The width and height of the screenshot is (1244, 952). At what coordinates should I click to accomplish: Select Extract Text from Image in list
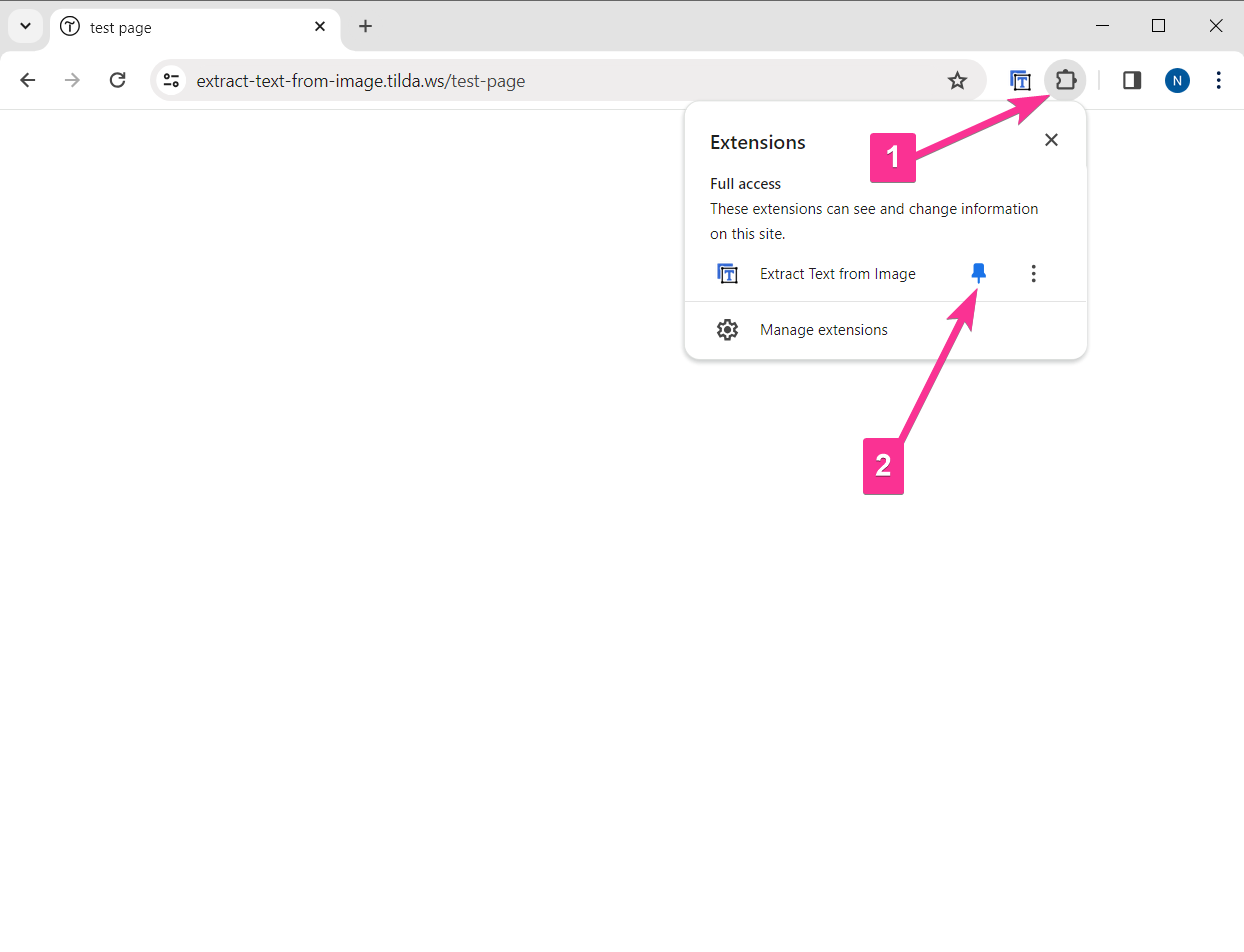click(x=836, y=274)
